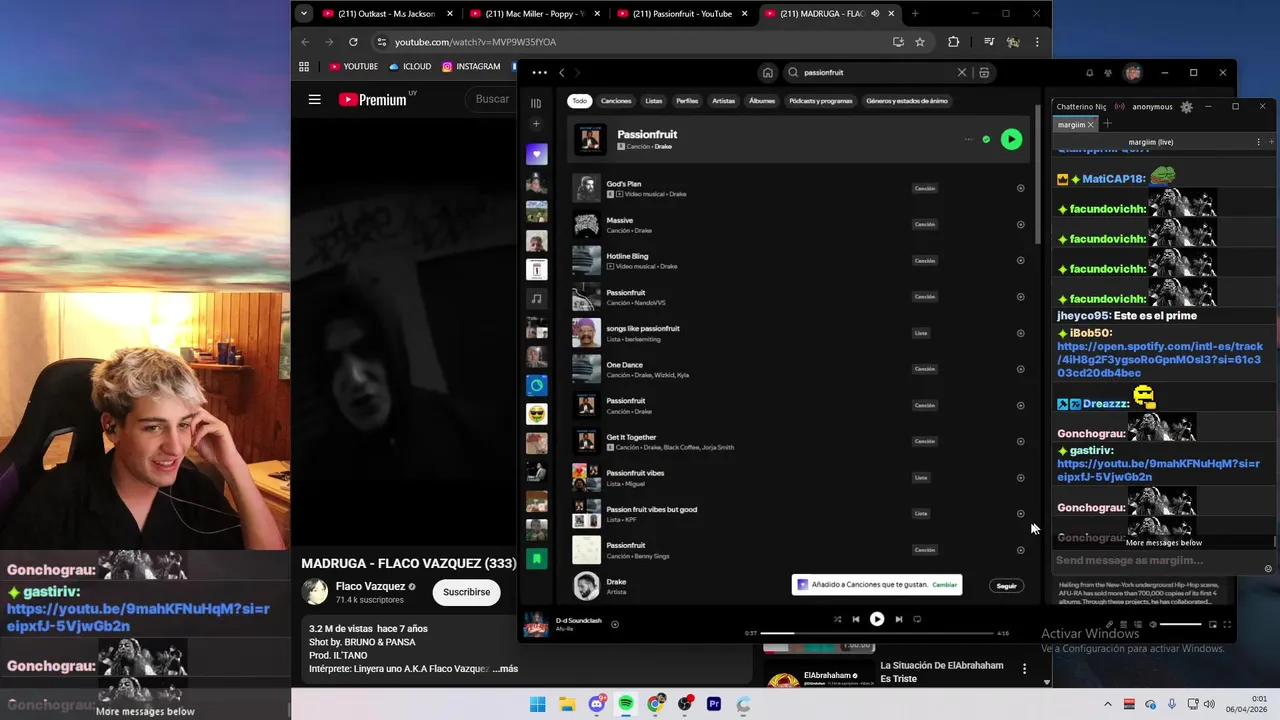This screenshot has height=720, width=1280.
Task: Open Spotify home via house icon
Action: [767, 73]
